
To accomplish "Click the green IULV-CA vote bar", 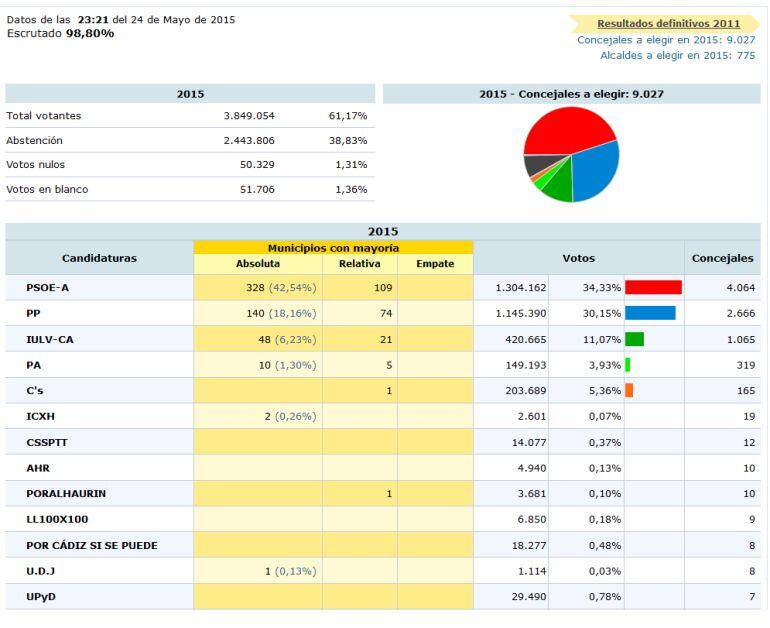I will click(633, 339).
